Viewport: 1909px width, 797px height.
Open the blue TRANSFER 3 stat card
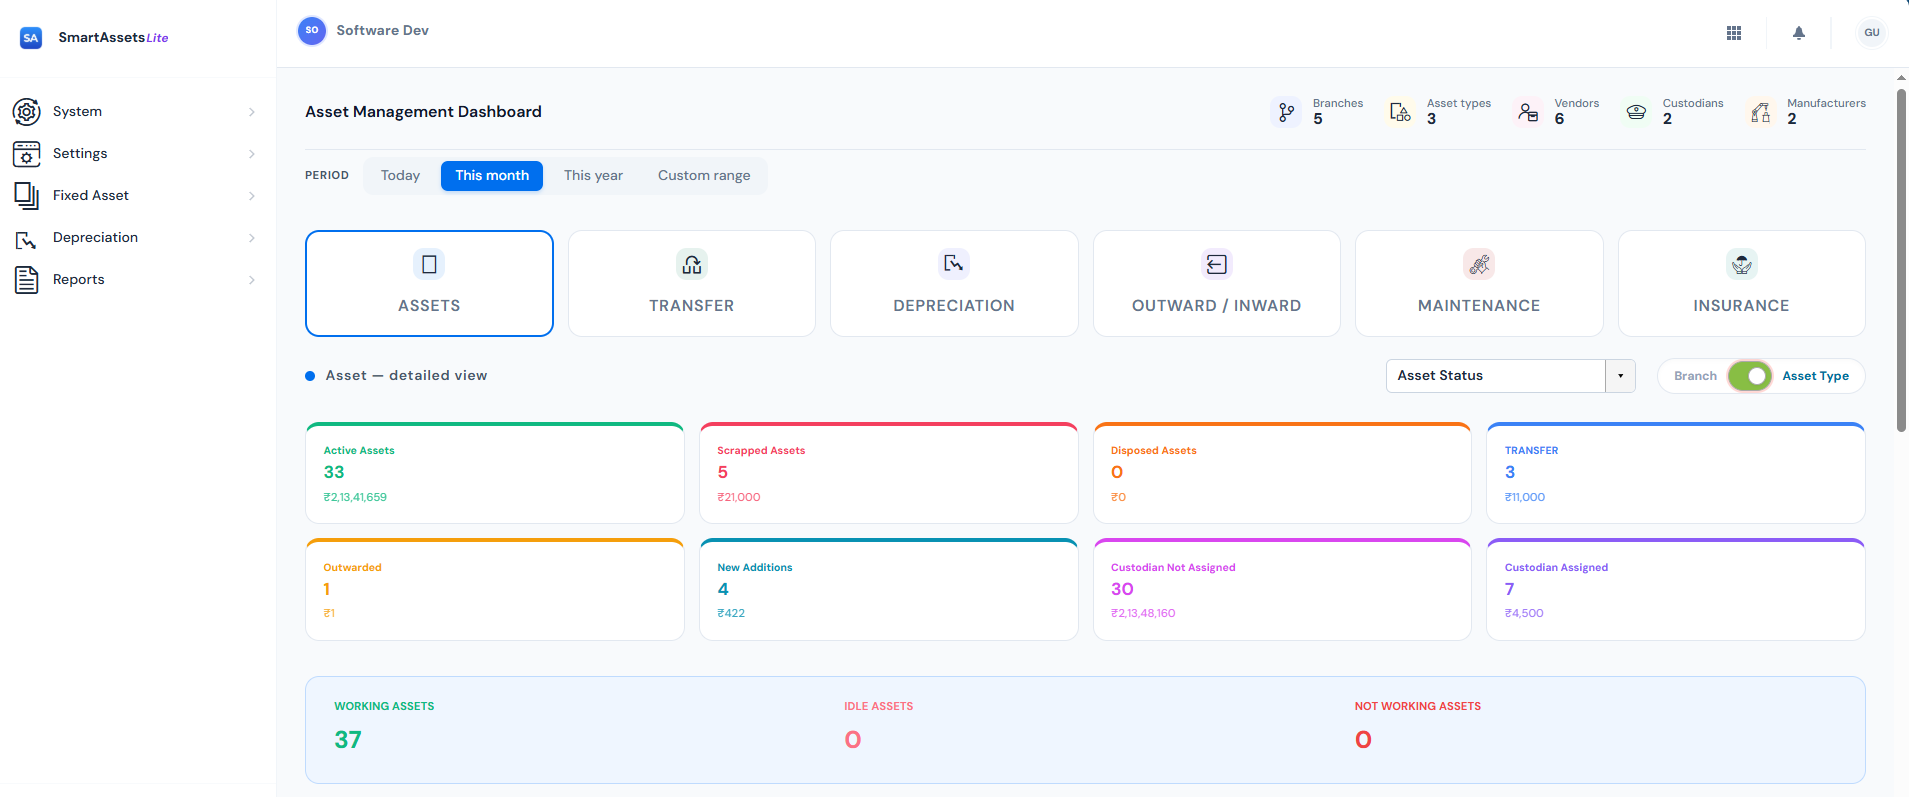pyautogui.click(x=1676, y=473)
